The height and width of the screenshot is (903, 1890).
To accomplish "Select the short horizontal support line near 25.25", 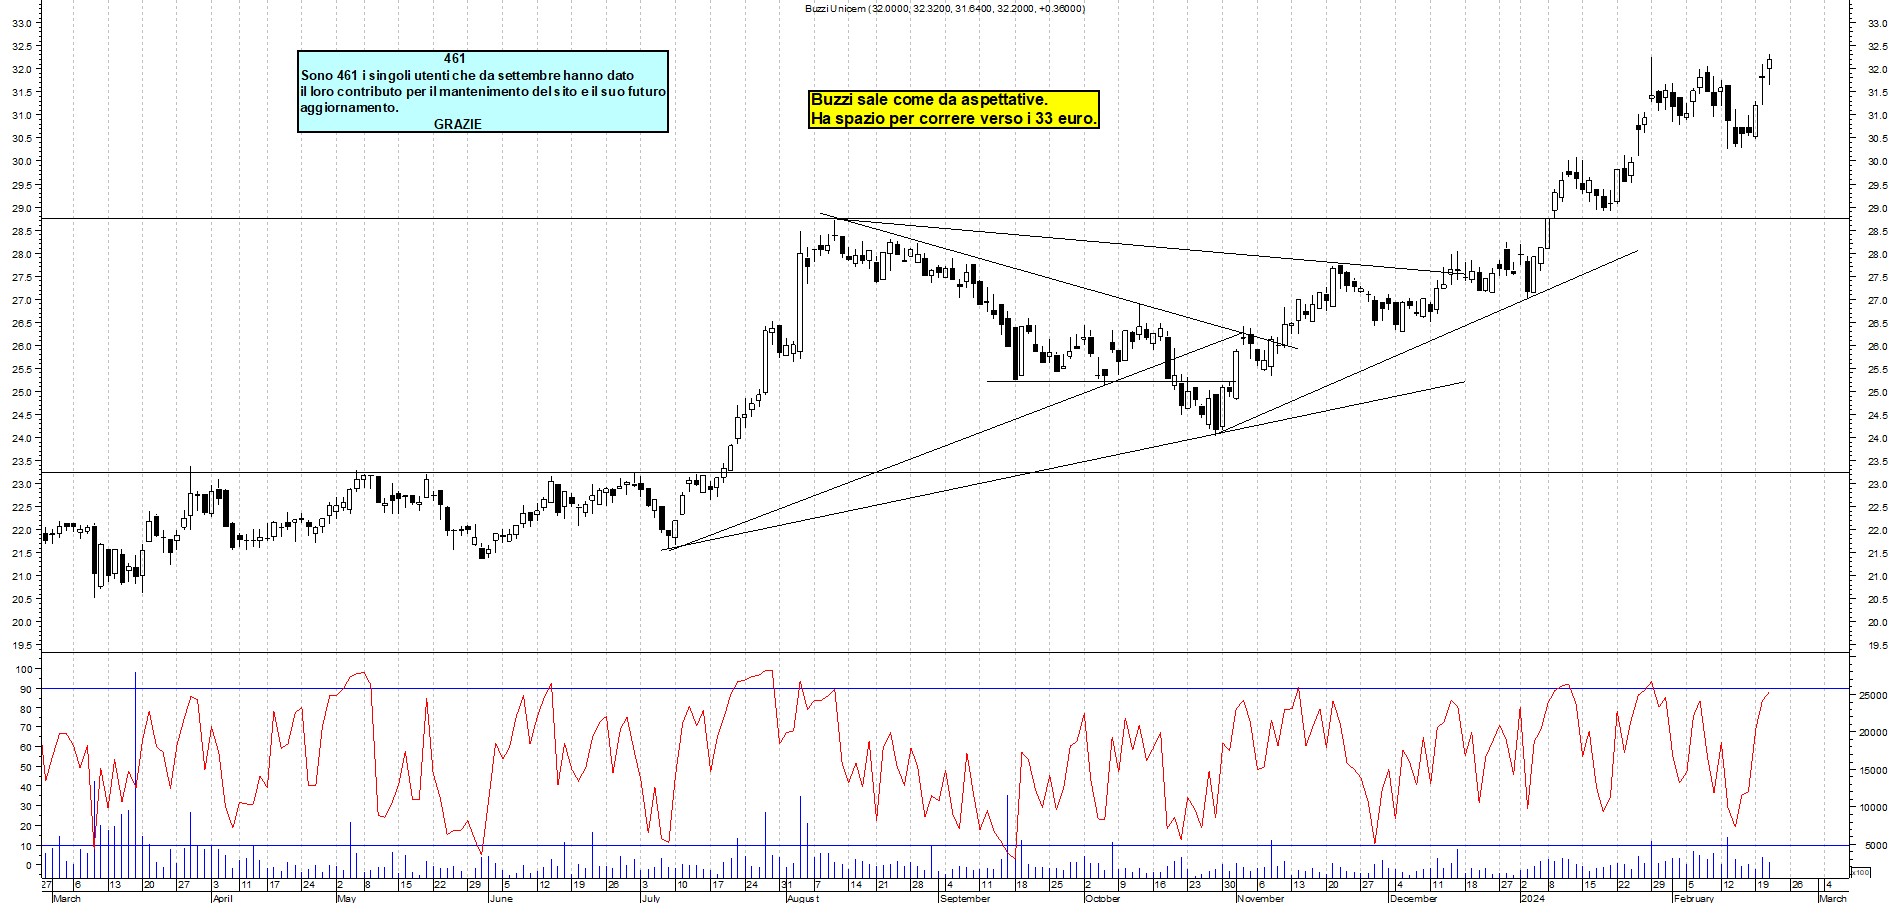I will (x=1109, y=381).
